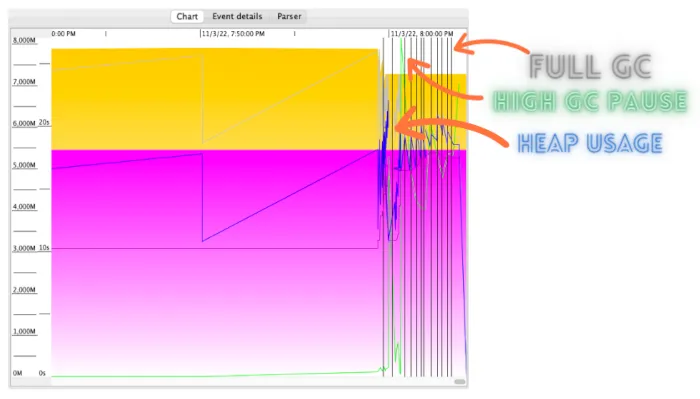Select the Parser tab
700x399 pixels.
[x=289, y=17]
